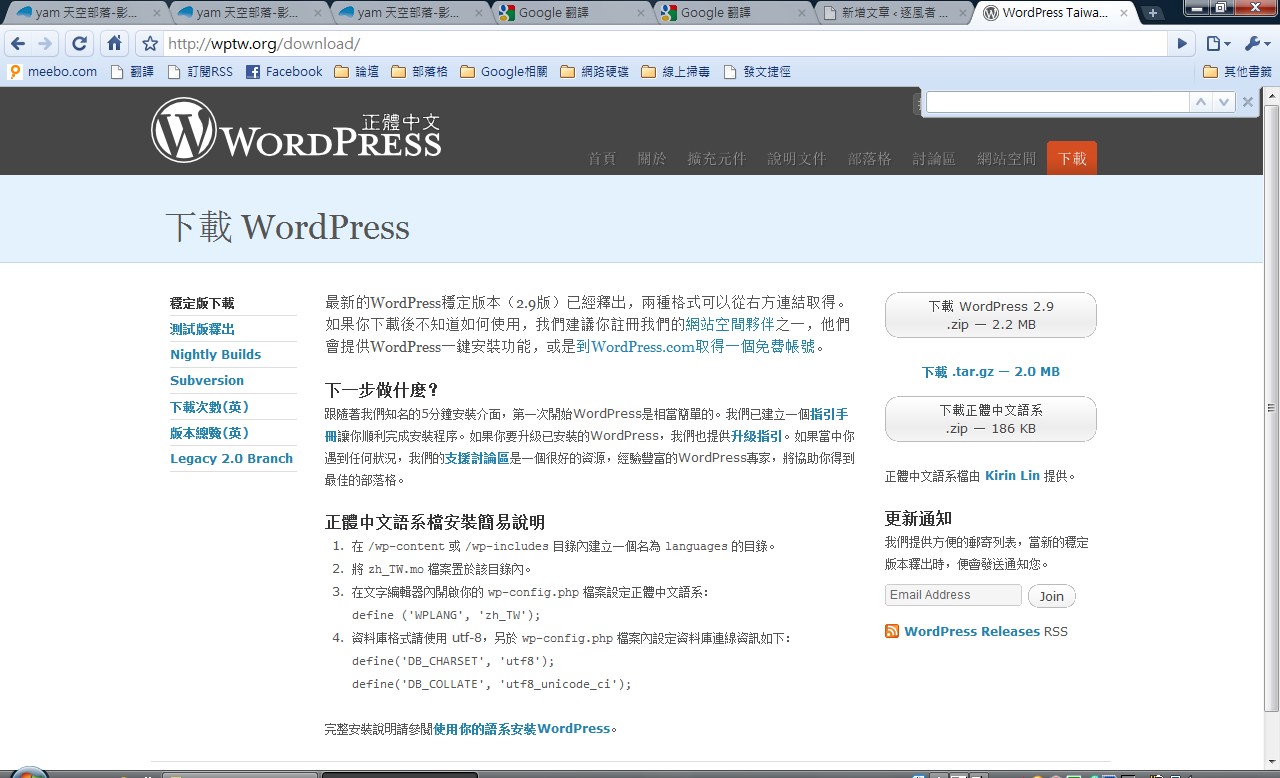Screen dimensions: 1280x778
Task: Open the Subversion sidebar link
Action: (207, 380)
